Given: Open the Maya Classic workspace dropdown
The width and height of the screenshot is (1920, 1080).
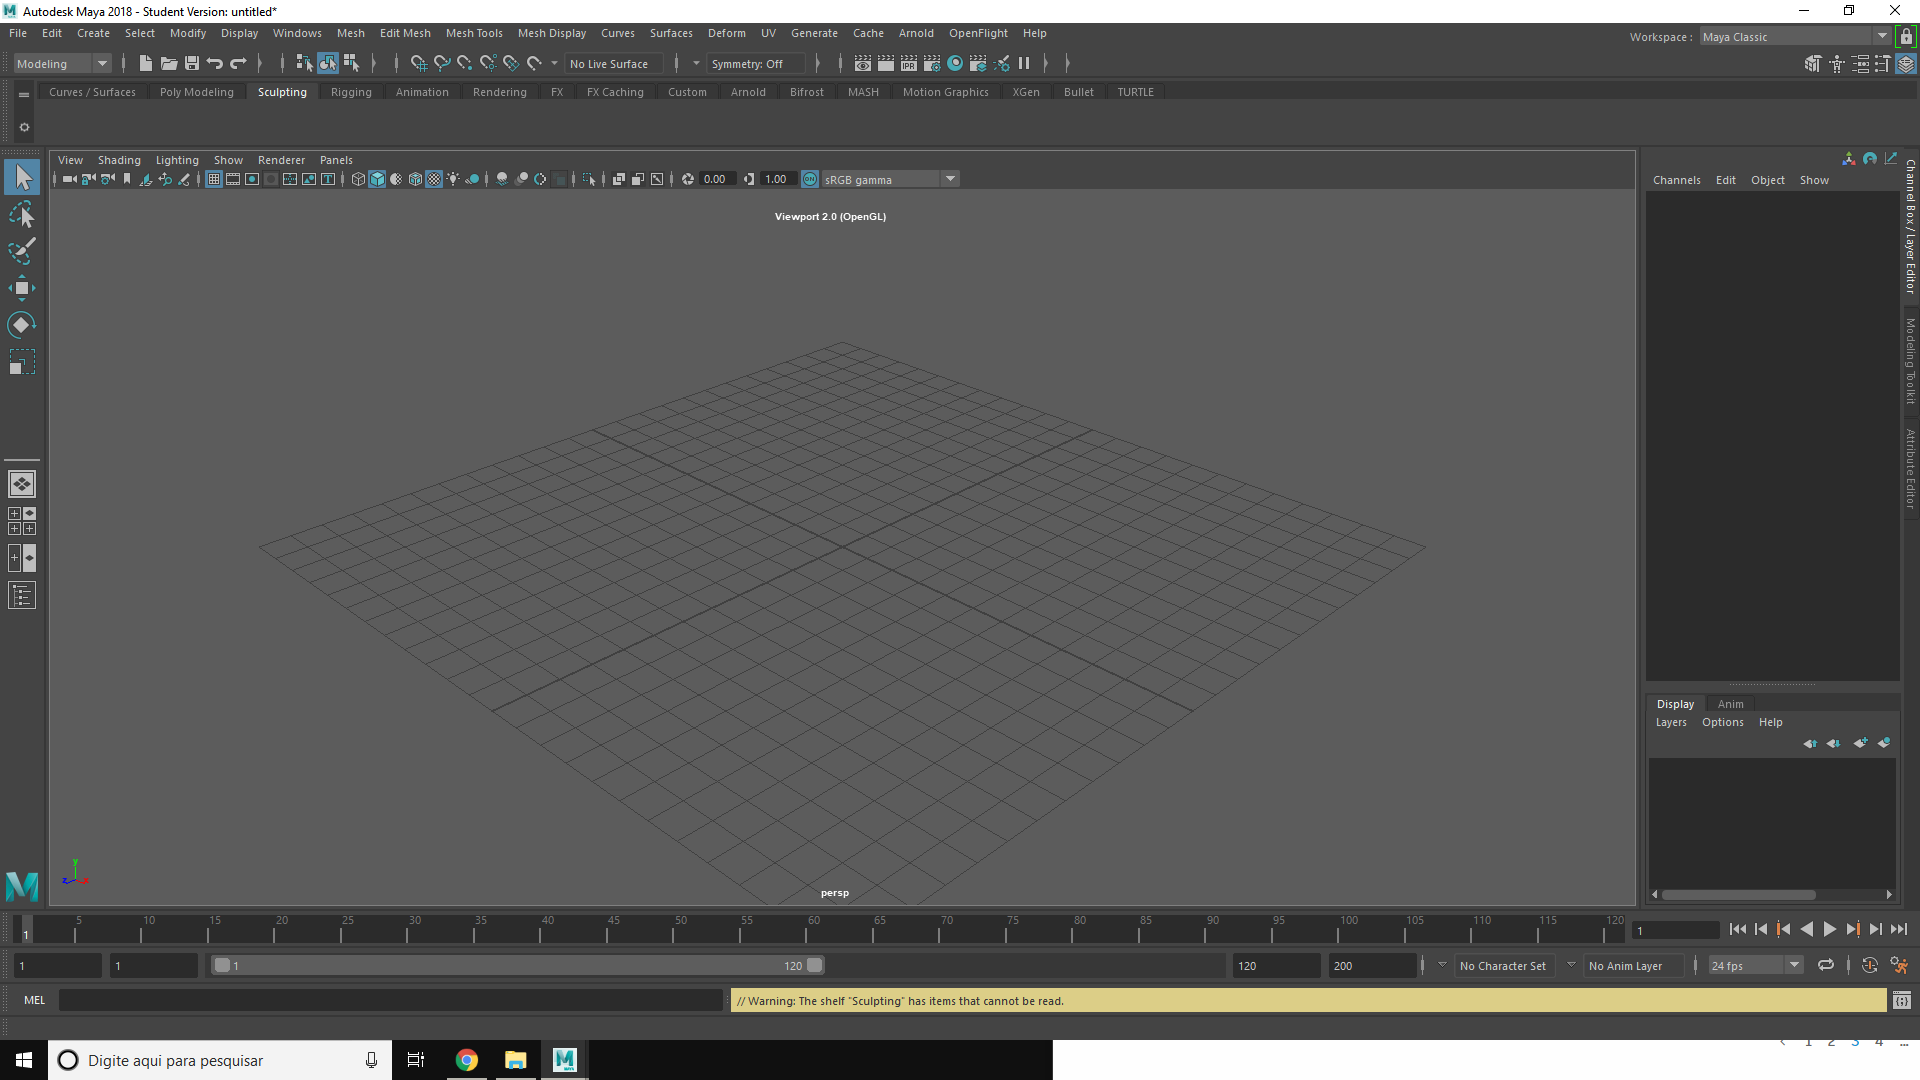Looking at the screenshot, I should 1795,37.
